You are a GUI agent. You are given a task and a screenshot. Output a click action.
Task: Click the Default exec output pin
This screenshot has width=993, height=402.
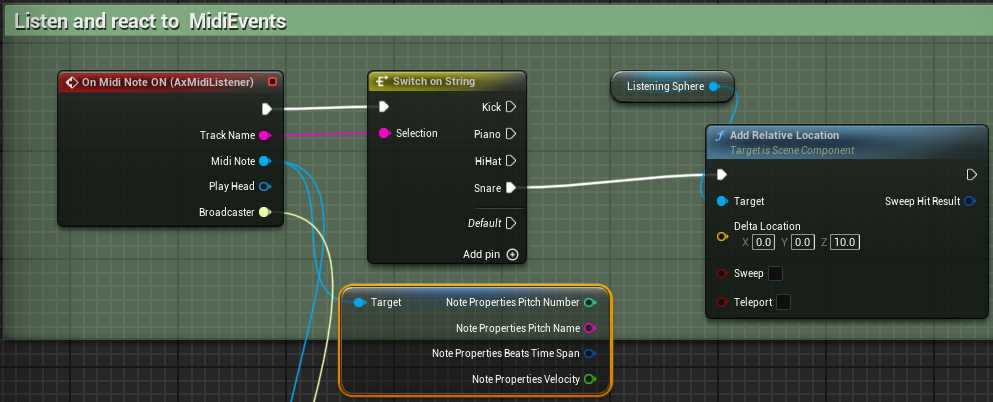511,223
